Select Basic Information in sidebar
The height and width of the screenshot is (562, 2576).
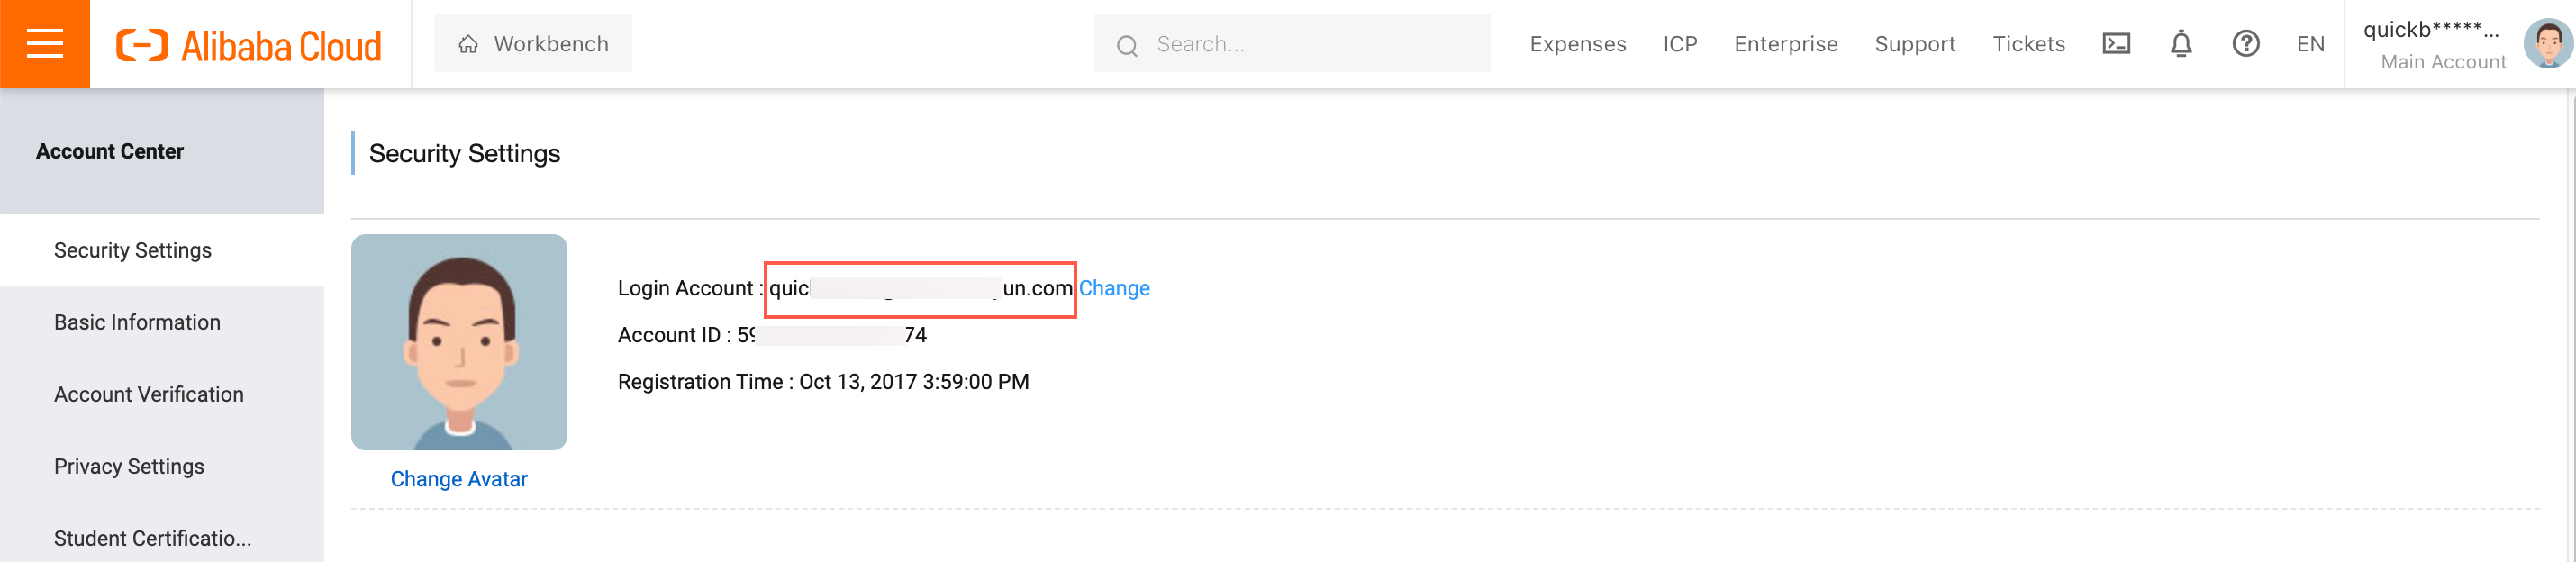pos(137,322)
